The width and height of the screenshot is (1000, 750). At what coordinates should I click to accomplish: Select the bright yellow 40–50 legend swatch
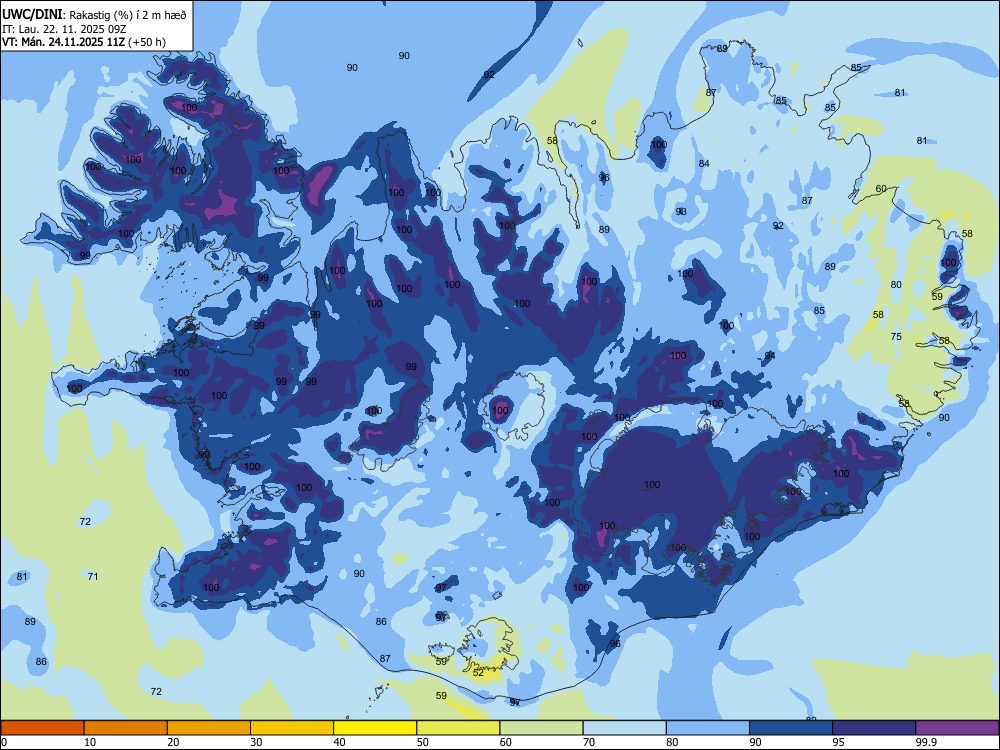pyautogui.click(x=375, y=728)
